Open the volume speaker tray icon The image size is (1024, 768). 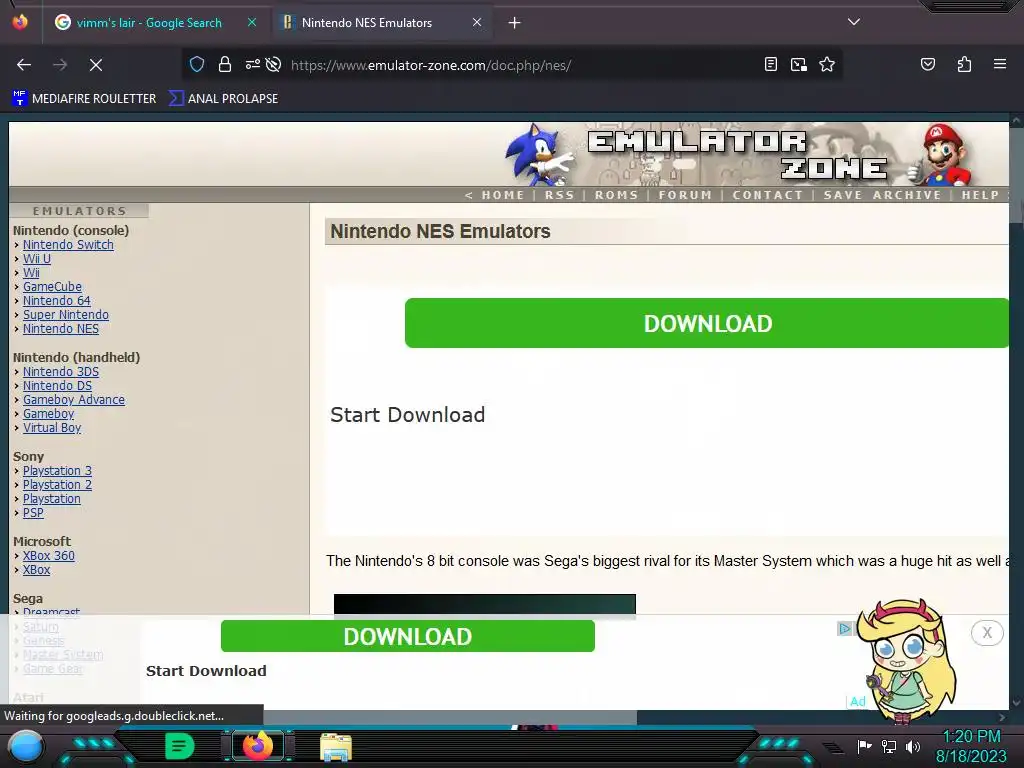point(913,746)
